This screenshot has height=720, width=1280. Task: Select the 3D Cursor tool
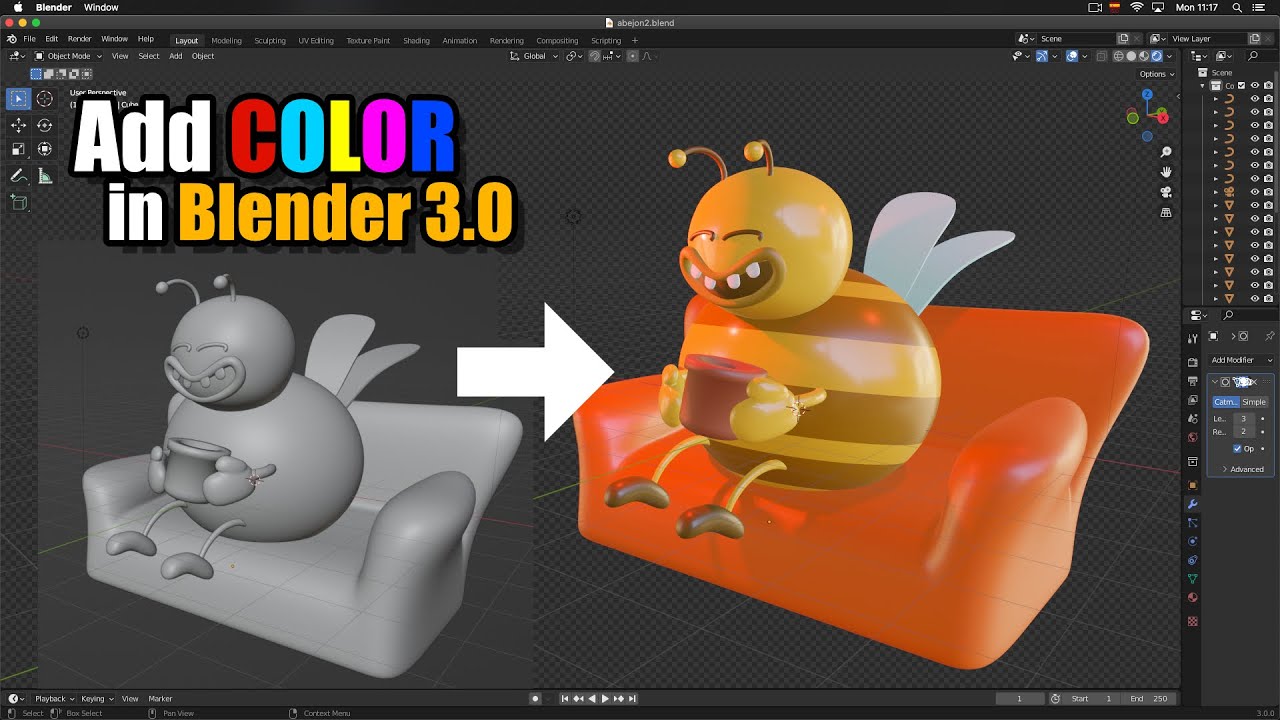click(x=45, y=99)
